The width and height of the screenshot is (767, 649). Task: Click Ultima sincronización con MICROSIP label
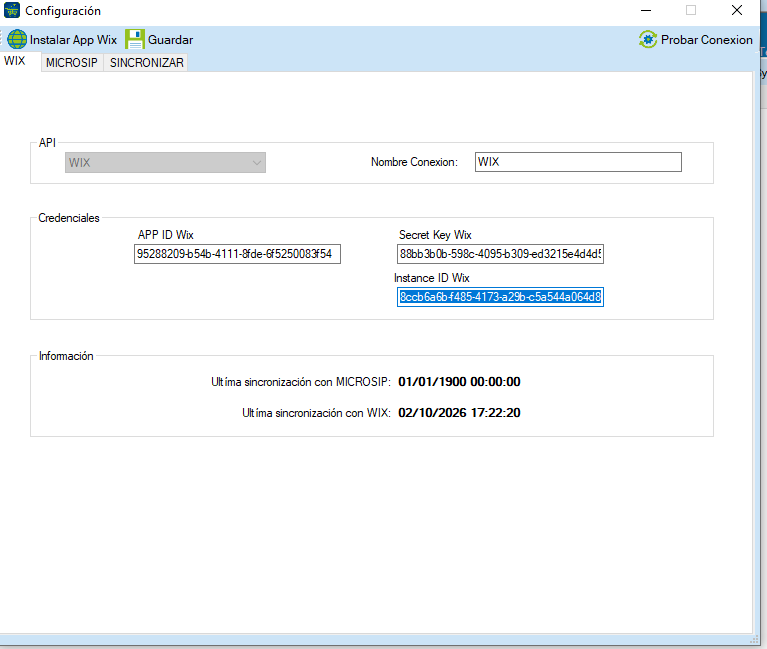pos(301,382)
